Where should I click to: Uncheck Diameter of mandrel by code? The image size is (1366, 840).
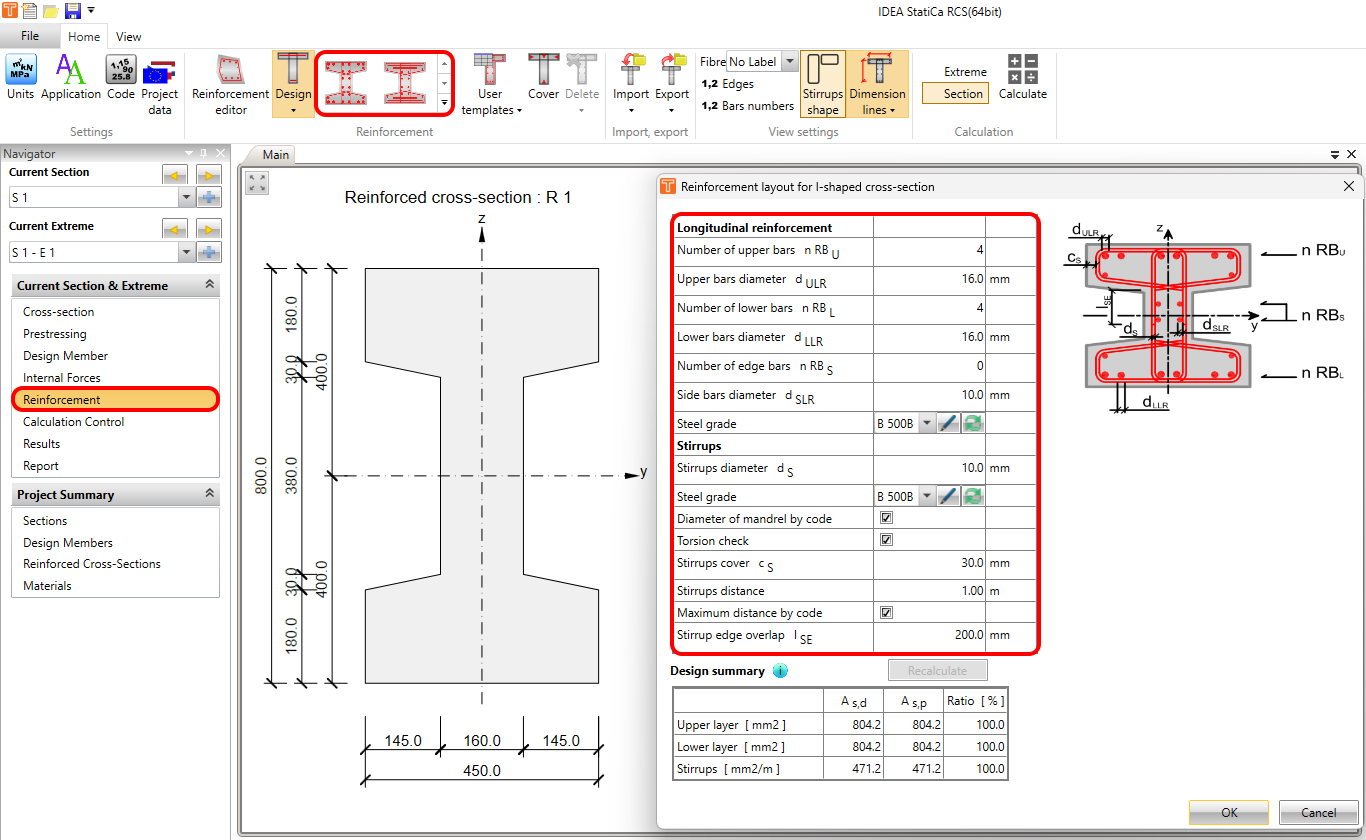click(886, 518)
